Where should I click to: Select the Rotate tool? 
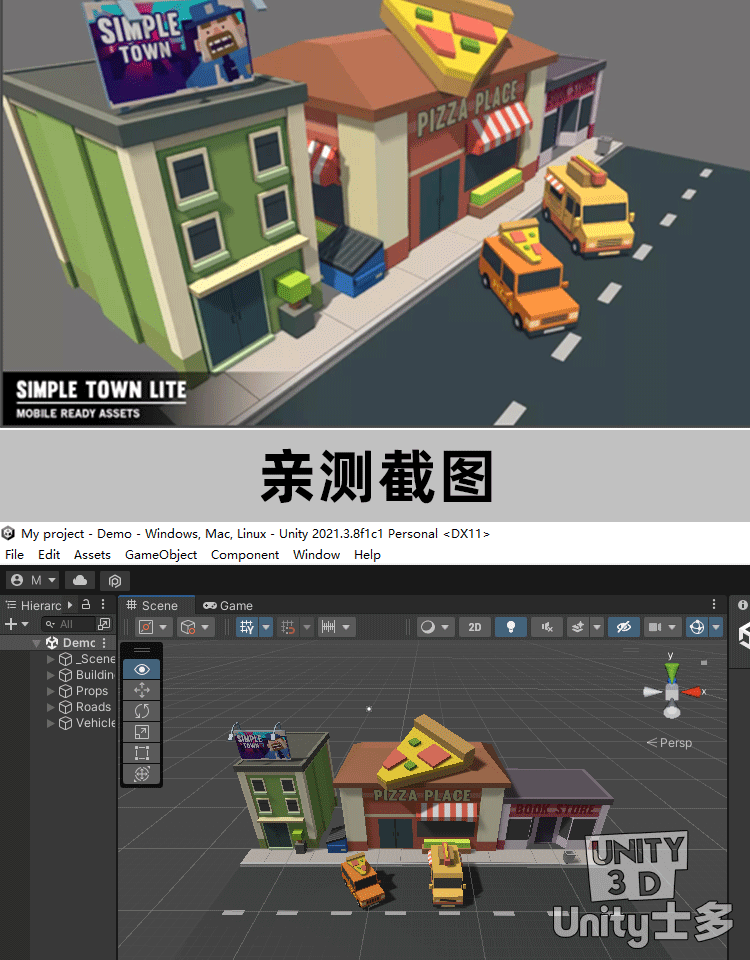pos(141,711)
